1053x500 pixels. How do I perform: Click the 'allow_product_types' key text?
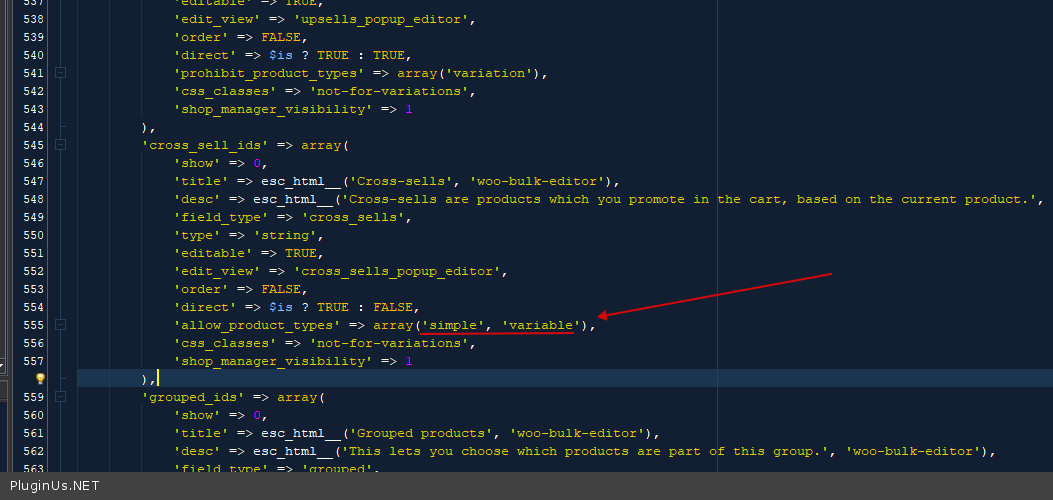(256, 325)
